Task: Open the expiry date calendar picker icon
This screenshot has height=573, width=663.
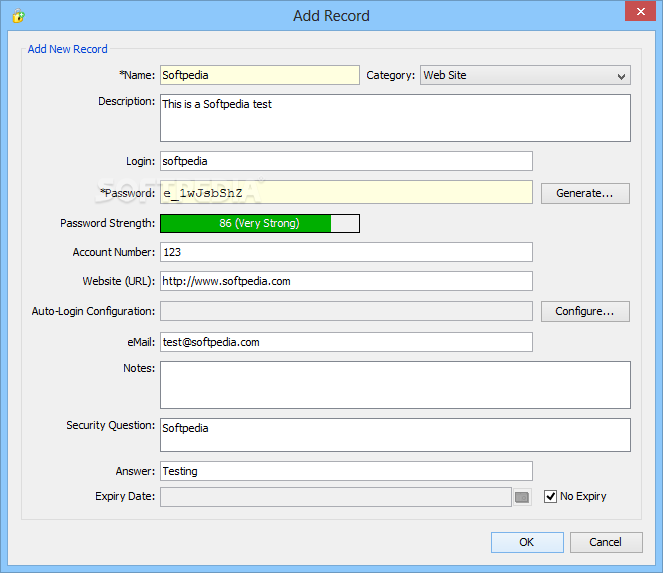Action: click(x=522, y=497)
